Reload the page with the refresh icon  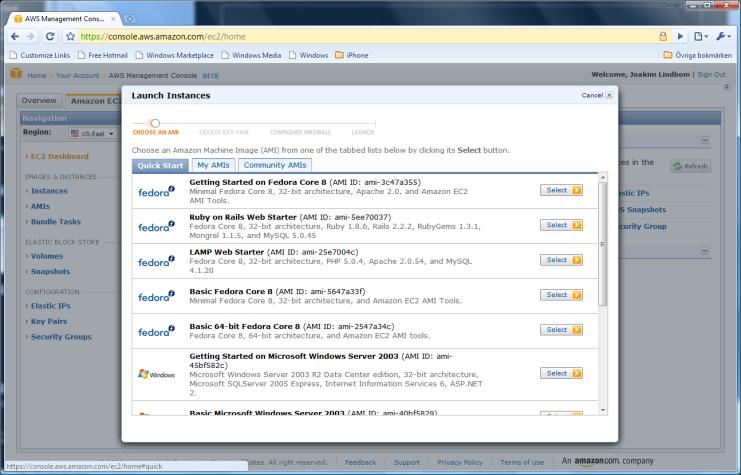(50, 36)
